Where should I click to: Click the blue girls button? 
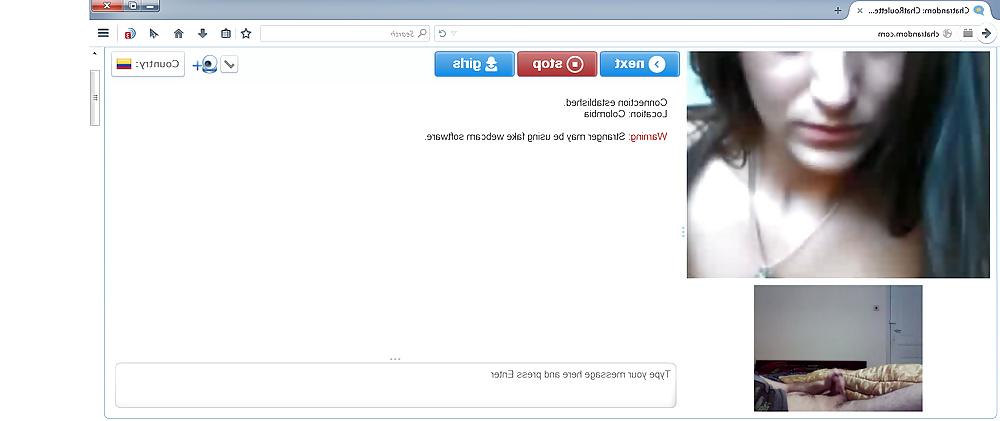pyautogui.click(x=474, y=64)
